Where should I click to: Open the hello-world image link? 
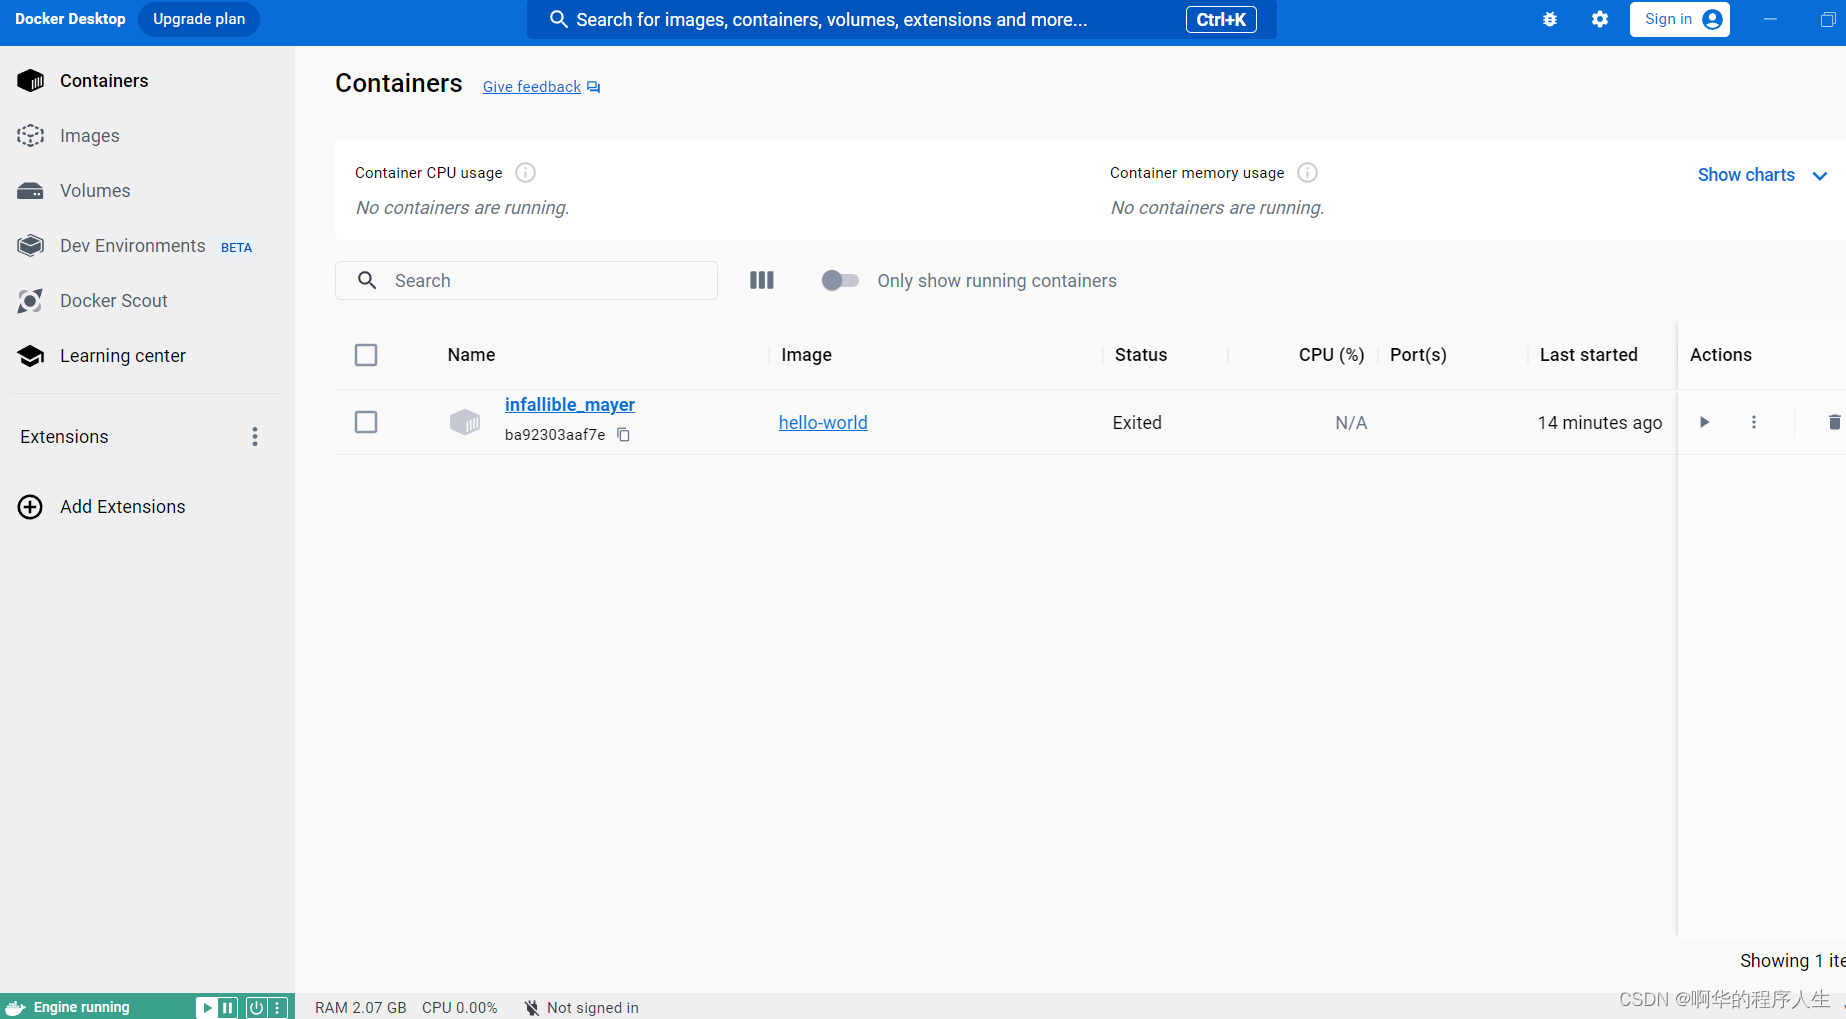tap(823, 423)
